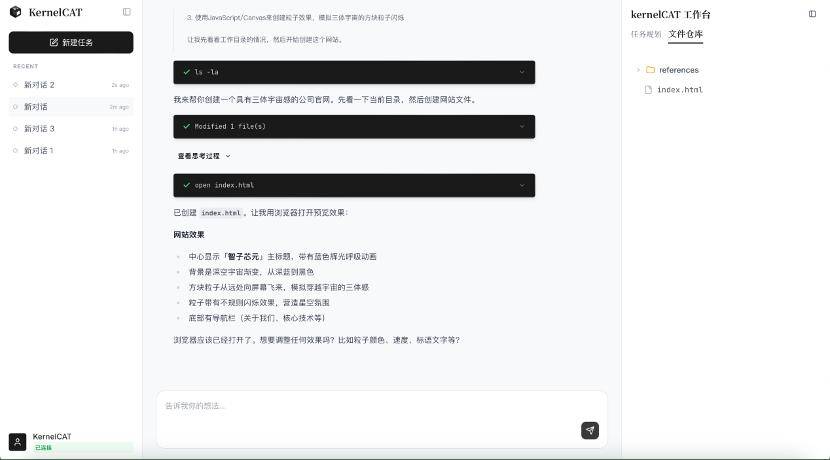Image resolution: width=830 pixels, height=460 pixels.
Task: Open the 新对话 3 conversation
Action: click(x=40, y=129)
